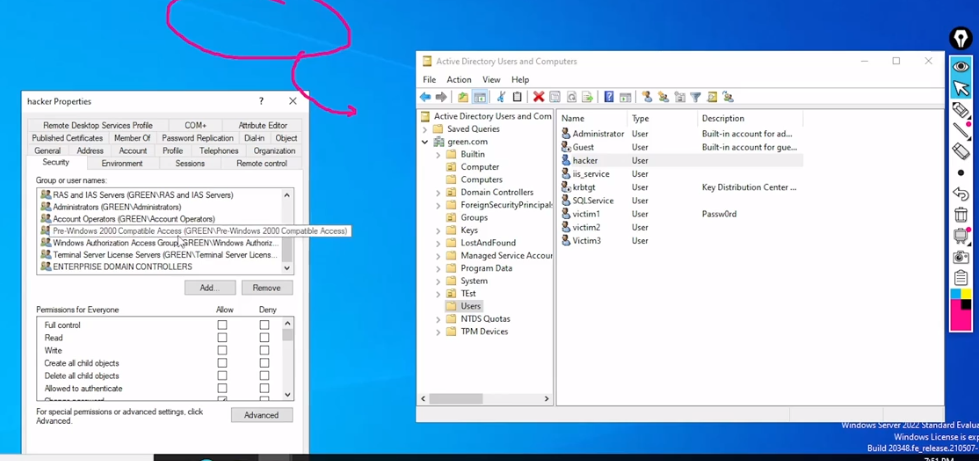
Task: Click the Properties toolbar icon
Action: click(x=554, y=97)
